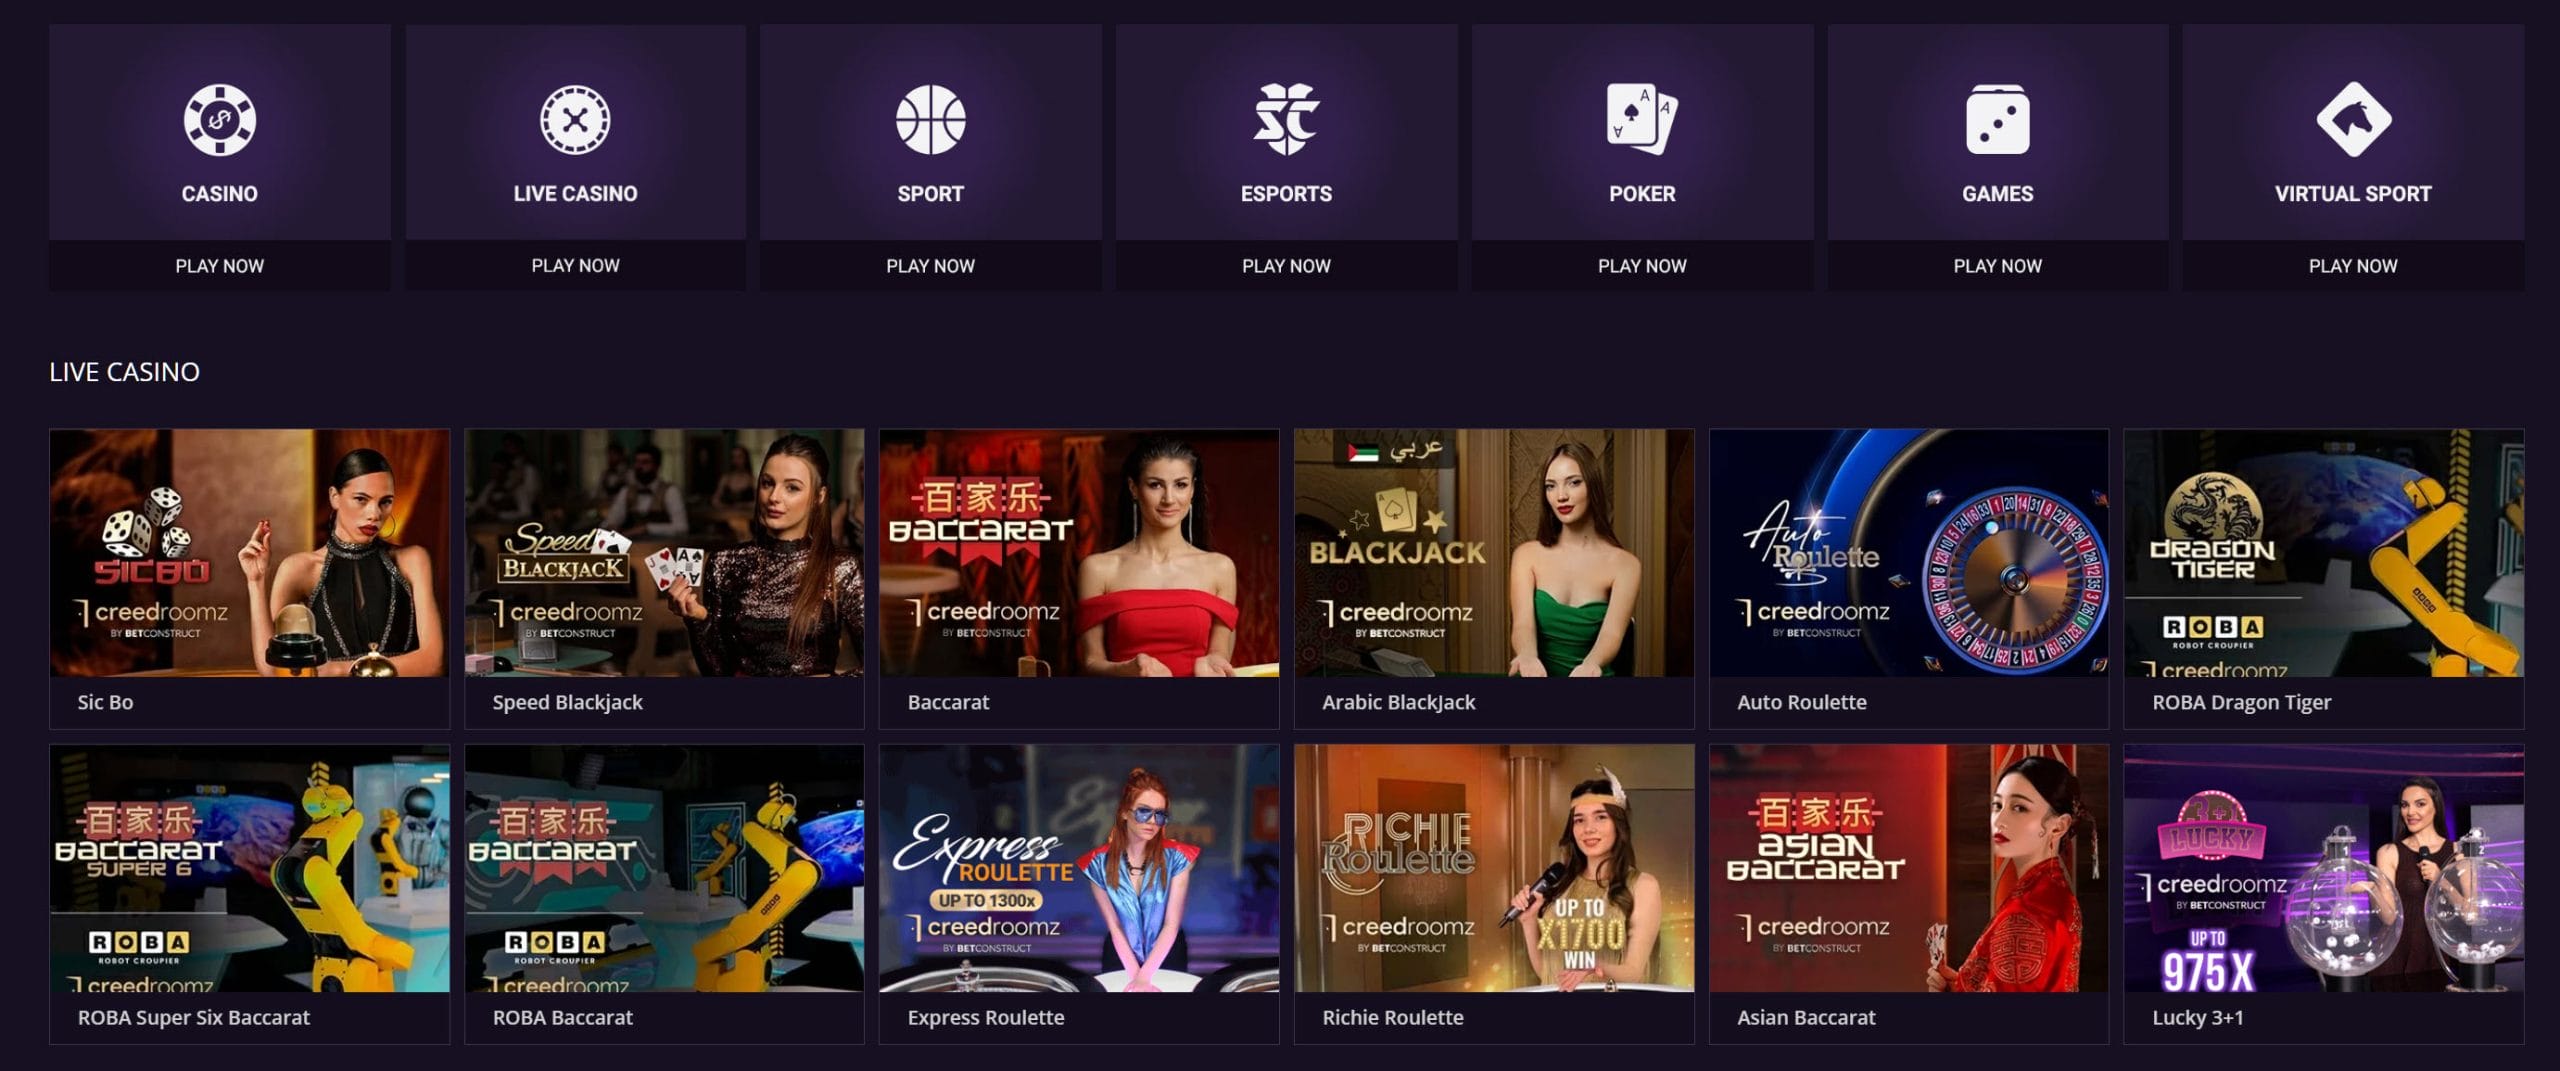Screen dimensions: 2560x1071
Task: Click Play Now under Casino
Action: point(220,266)
